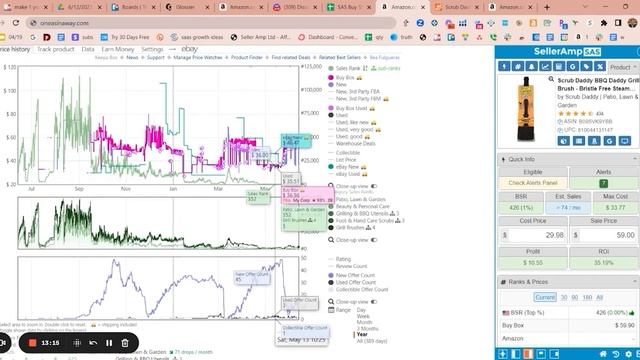Click the Amazon 'a' icon under the UPC line
This screenshot has height=360, width=640.
point(594,141)
